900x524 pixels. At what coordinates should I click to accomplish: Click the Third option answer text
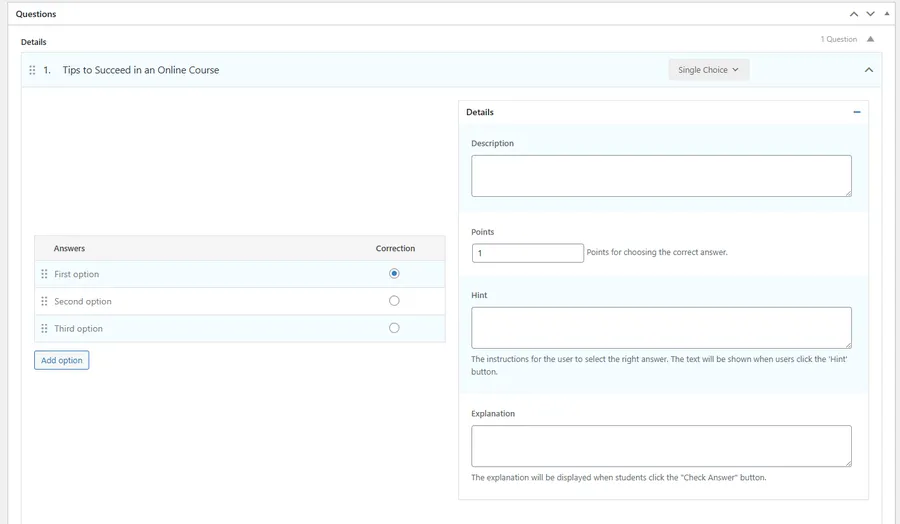(x=78, y=328)
